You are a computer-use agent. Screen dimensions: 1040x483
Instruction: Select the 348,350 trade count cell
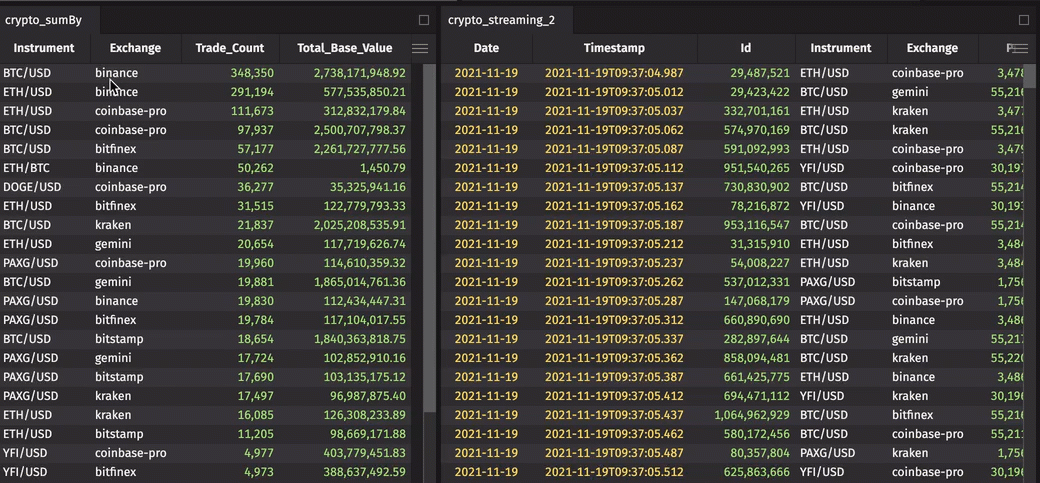251,73
